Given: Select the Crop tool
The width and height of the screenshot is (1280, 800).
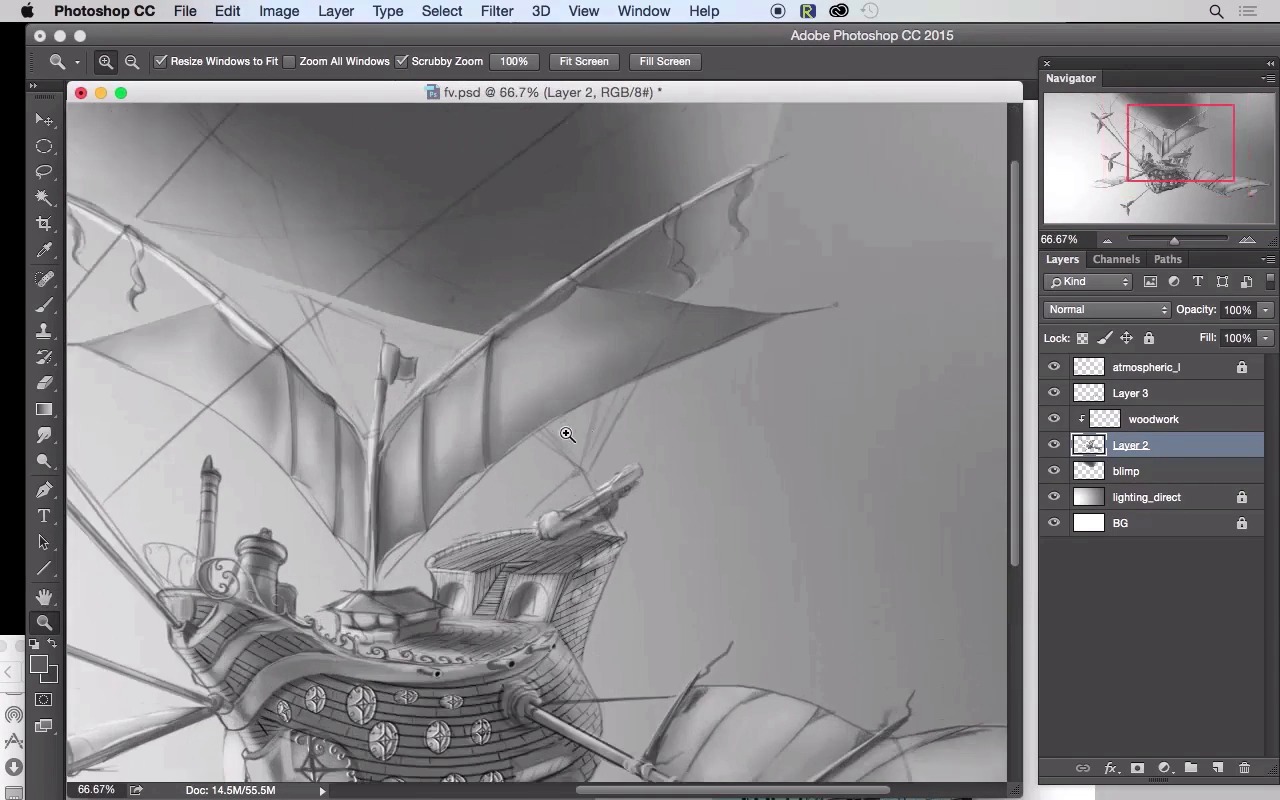Looking at the screenshot, I should pyautogui.click(x=44, y=224).
